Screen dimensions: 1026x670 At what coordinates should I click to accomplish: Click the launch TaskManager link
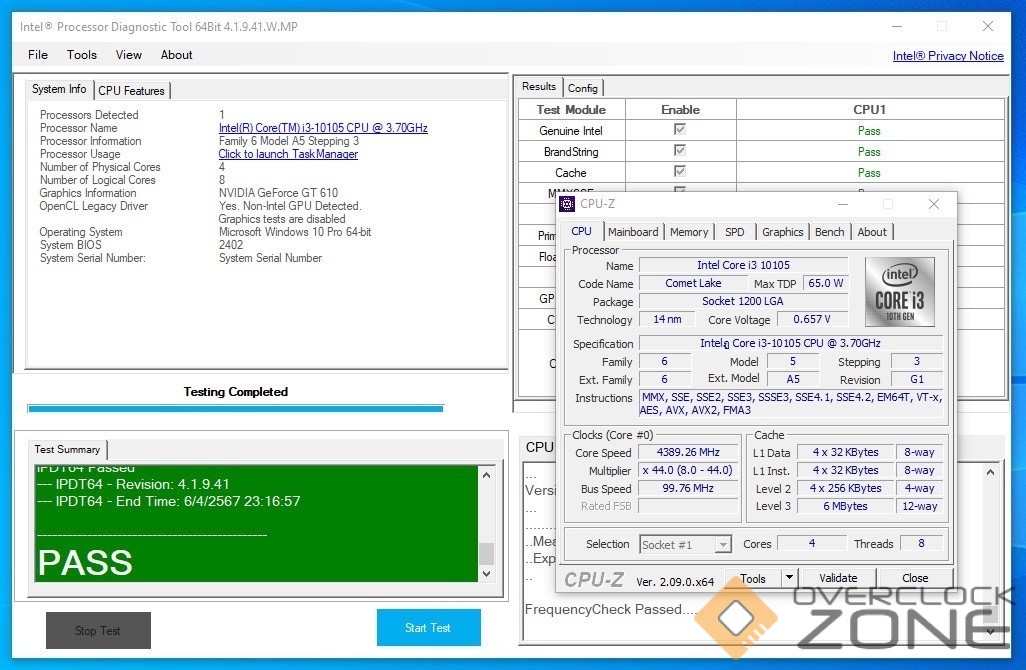[x=288, y=154]
